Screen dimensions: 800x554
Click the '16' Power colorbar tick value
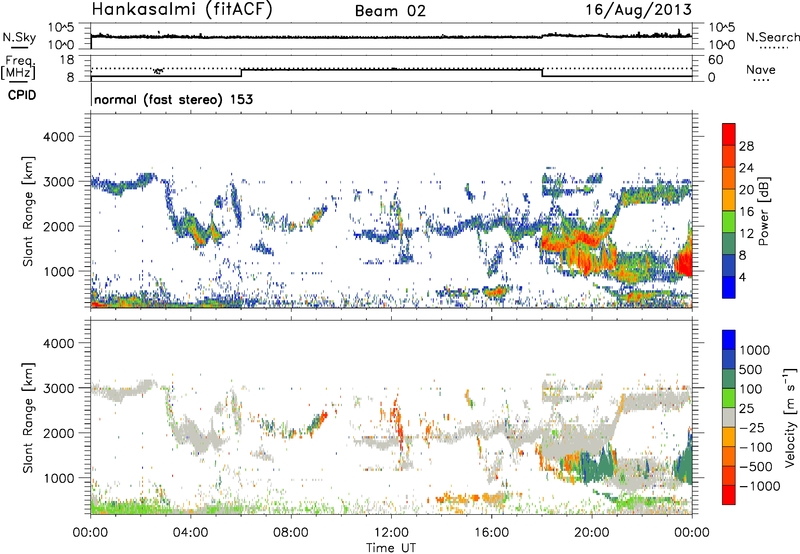[x=745, y=212]
